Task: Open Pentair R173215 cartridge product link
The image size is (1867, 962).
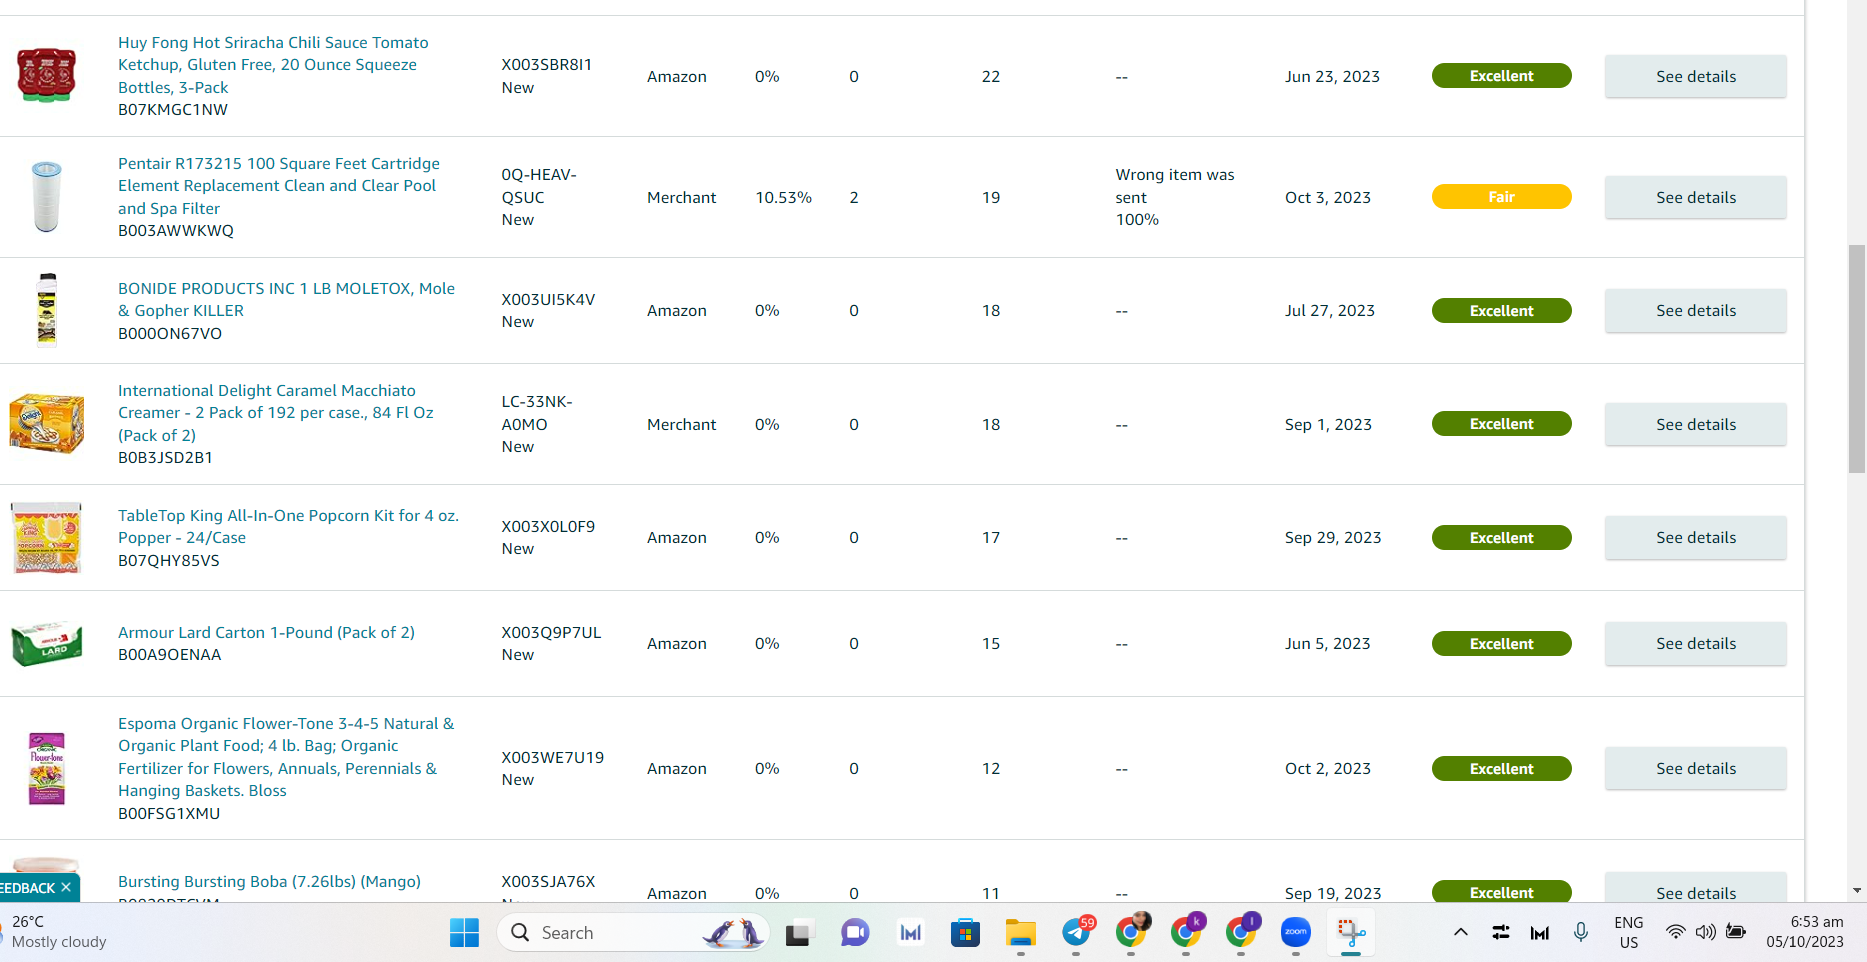Action: coord(279,186)
